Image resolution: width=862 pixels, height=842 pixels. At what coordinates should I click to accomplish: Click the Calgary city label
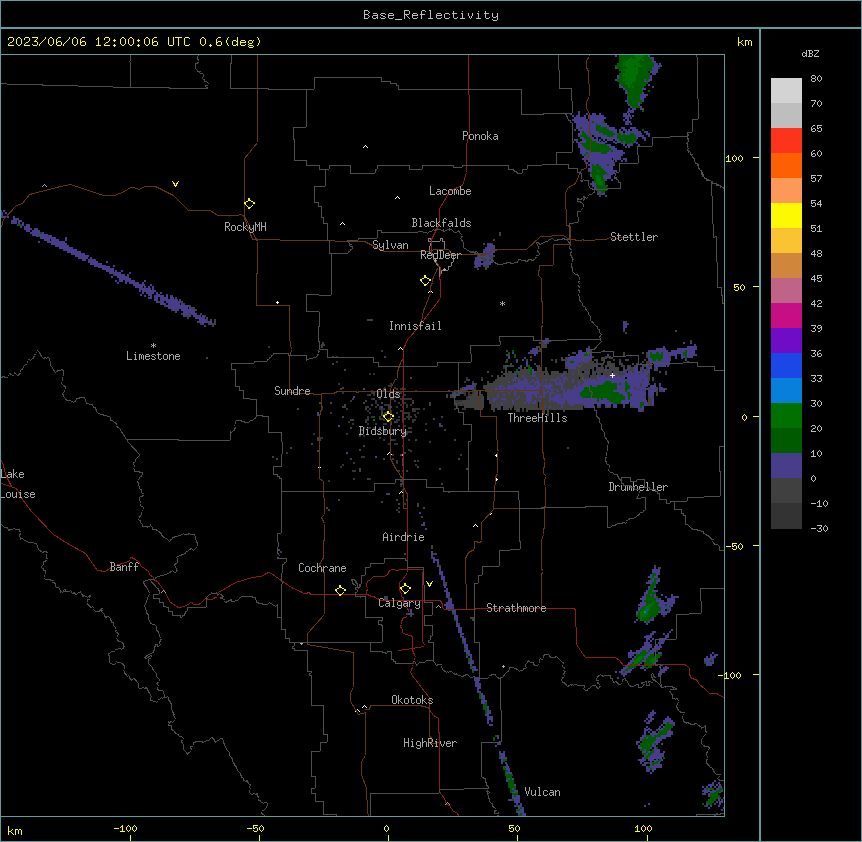pyautogui.click(x=399, y=603)
